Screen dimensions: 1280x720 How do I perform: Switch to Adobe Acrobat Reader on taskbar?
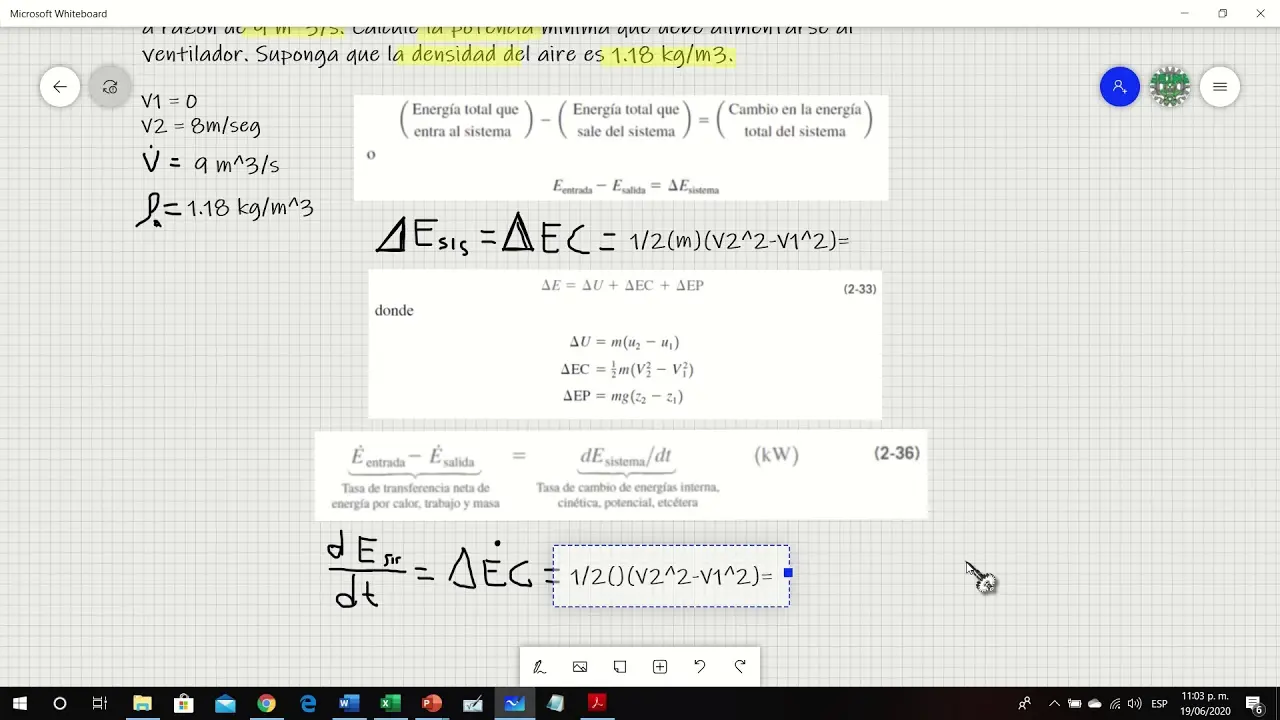[x=597, y=704]
